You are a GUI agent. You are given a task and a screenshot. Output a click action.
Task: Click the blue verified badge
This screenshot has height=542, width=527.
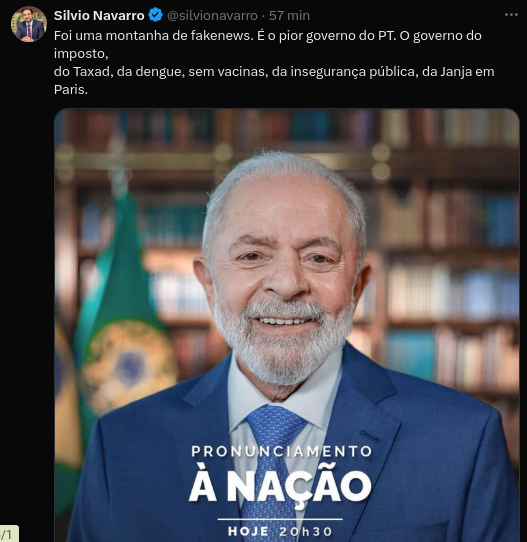click(155, 15)
